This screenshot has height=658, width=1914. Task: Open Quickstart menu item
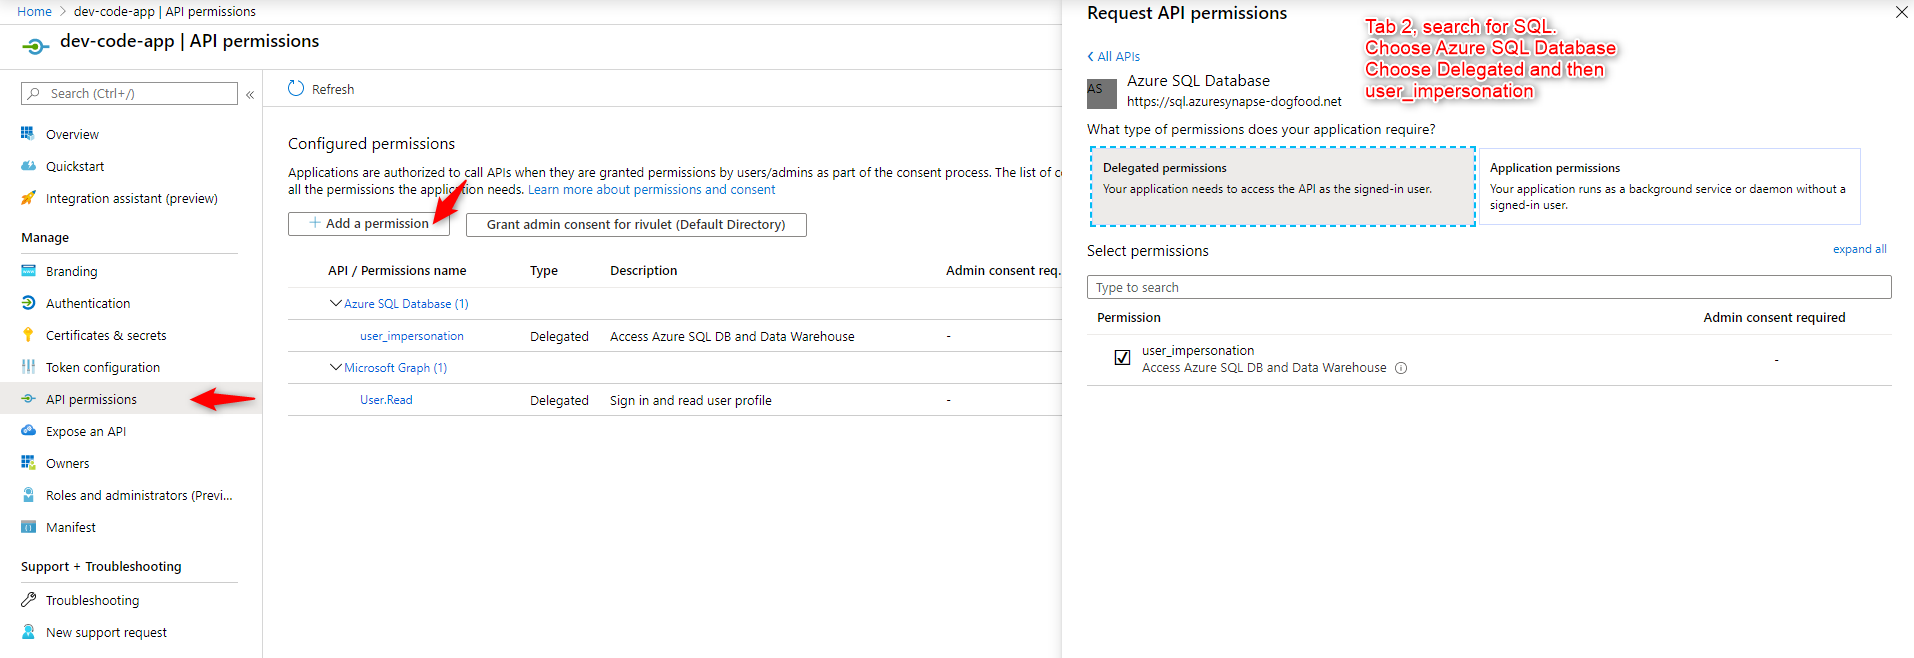click(x=75, y=166)
